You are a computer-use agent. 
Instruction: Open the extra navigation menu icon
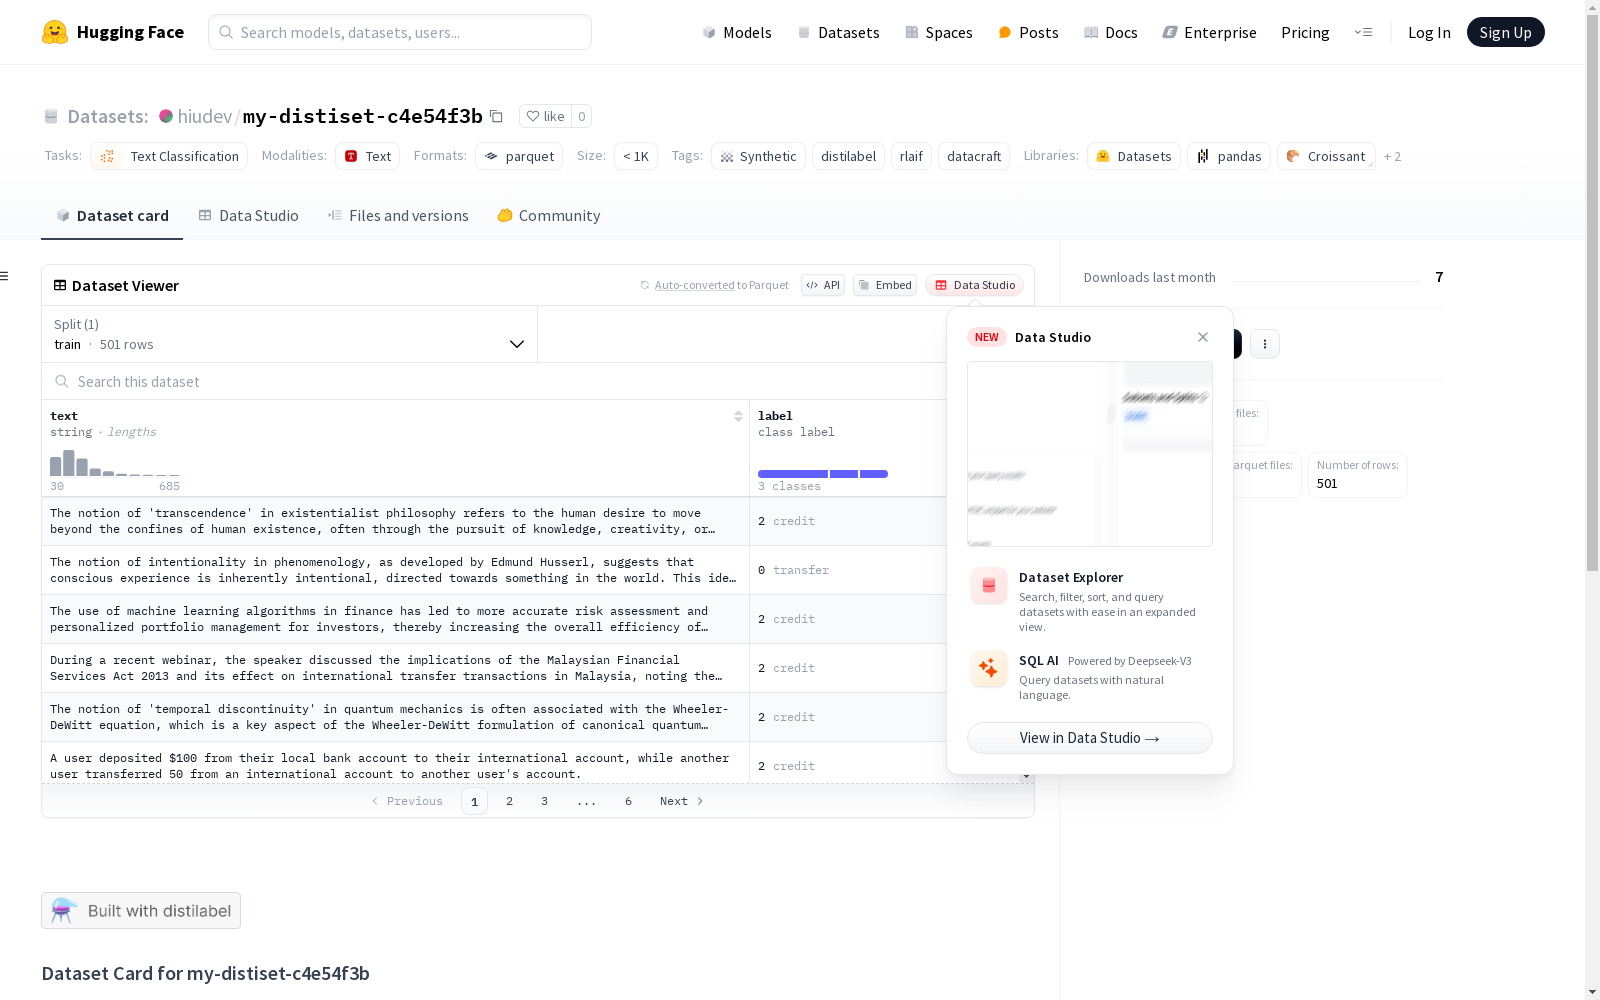coord(1363,32)
